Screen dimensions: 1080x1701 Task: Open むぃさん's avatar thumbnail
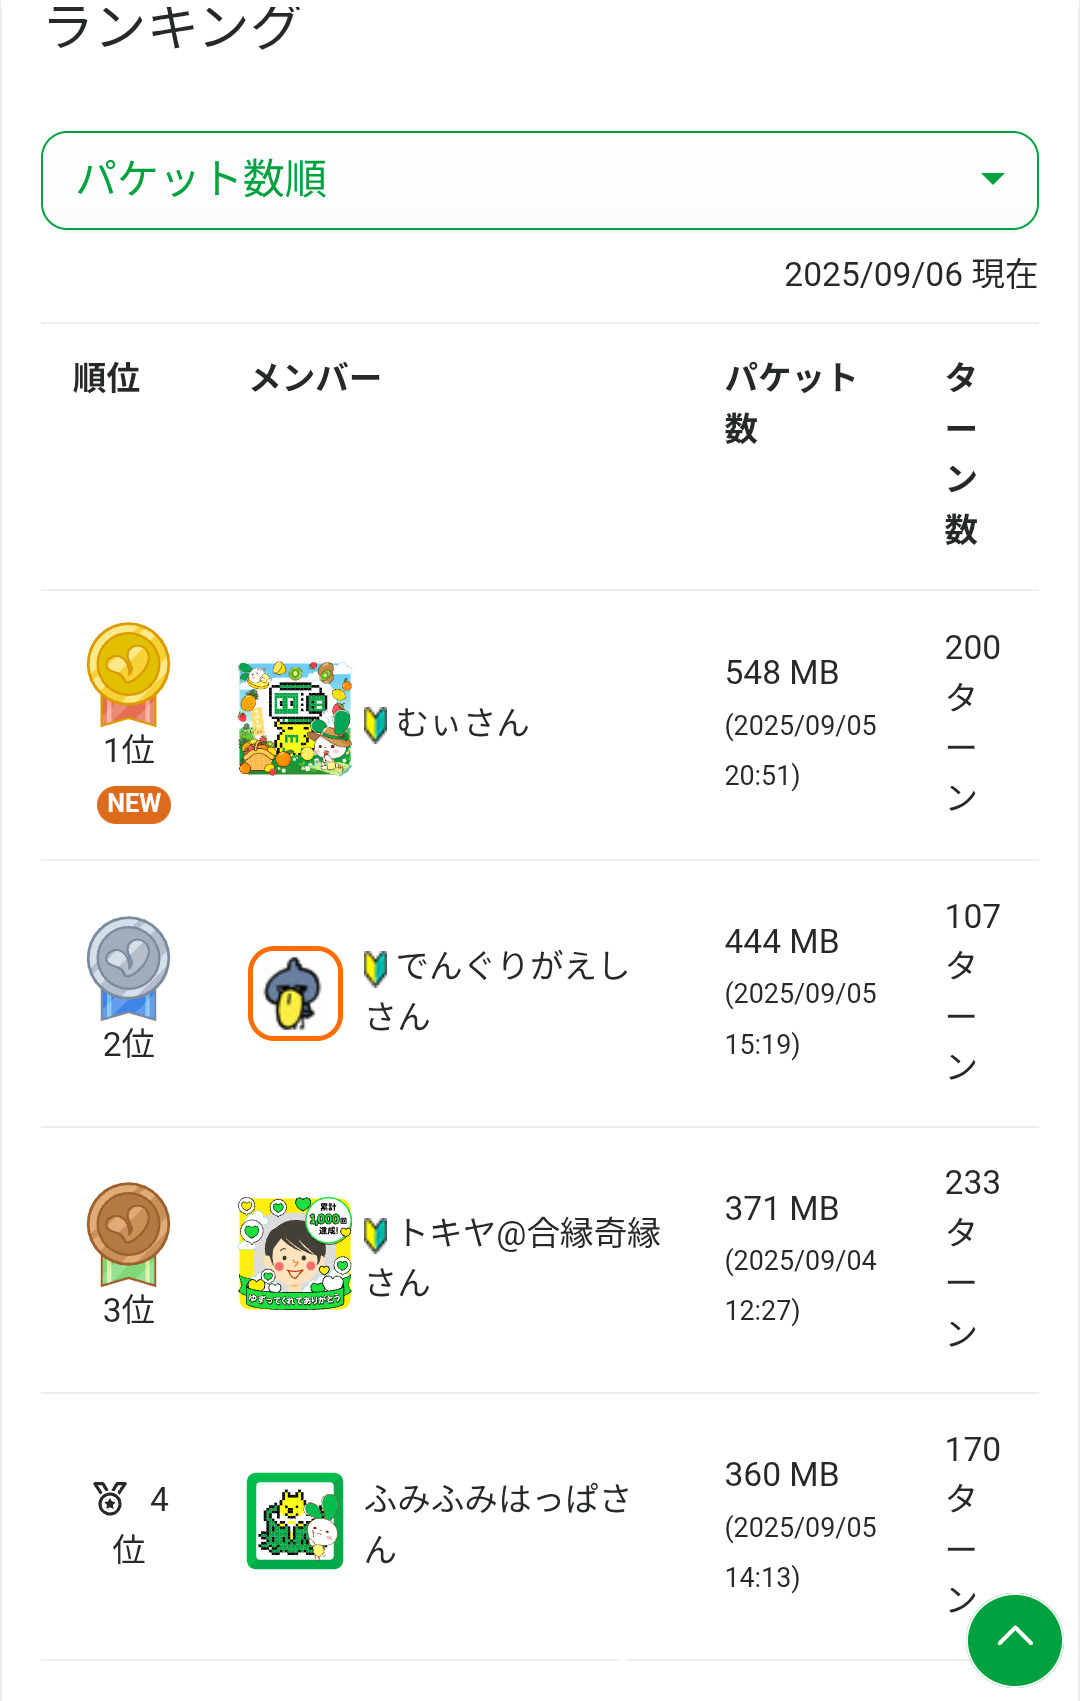point(295,718)
